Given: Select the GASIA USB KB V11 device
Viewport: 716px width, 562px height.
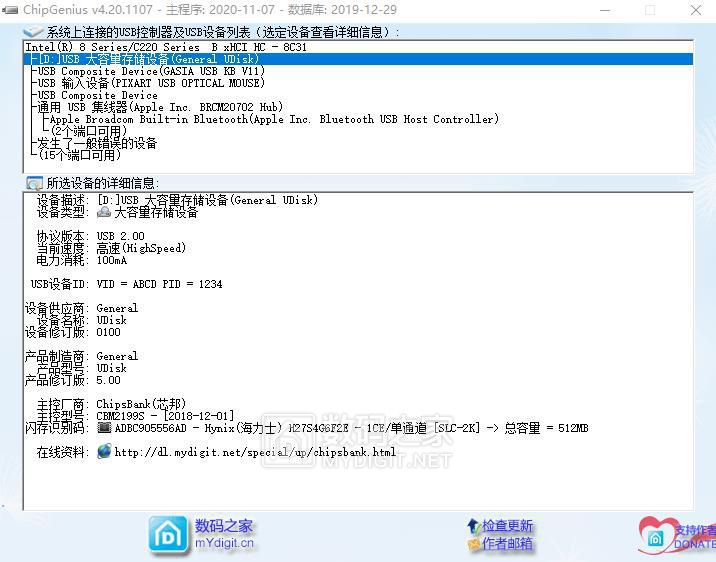Looking at the screenshot, I should pos(151,71).
